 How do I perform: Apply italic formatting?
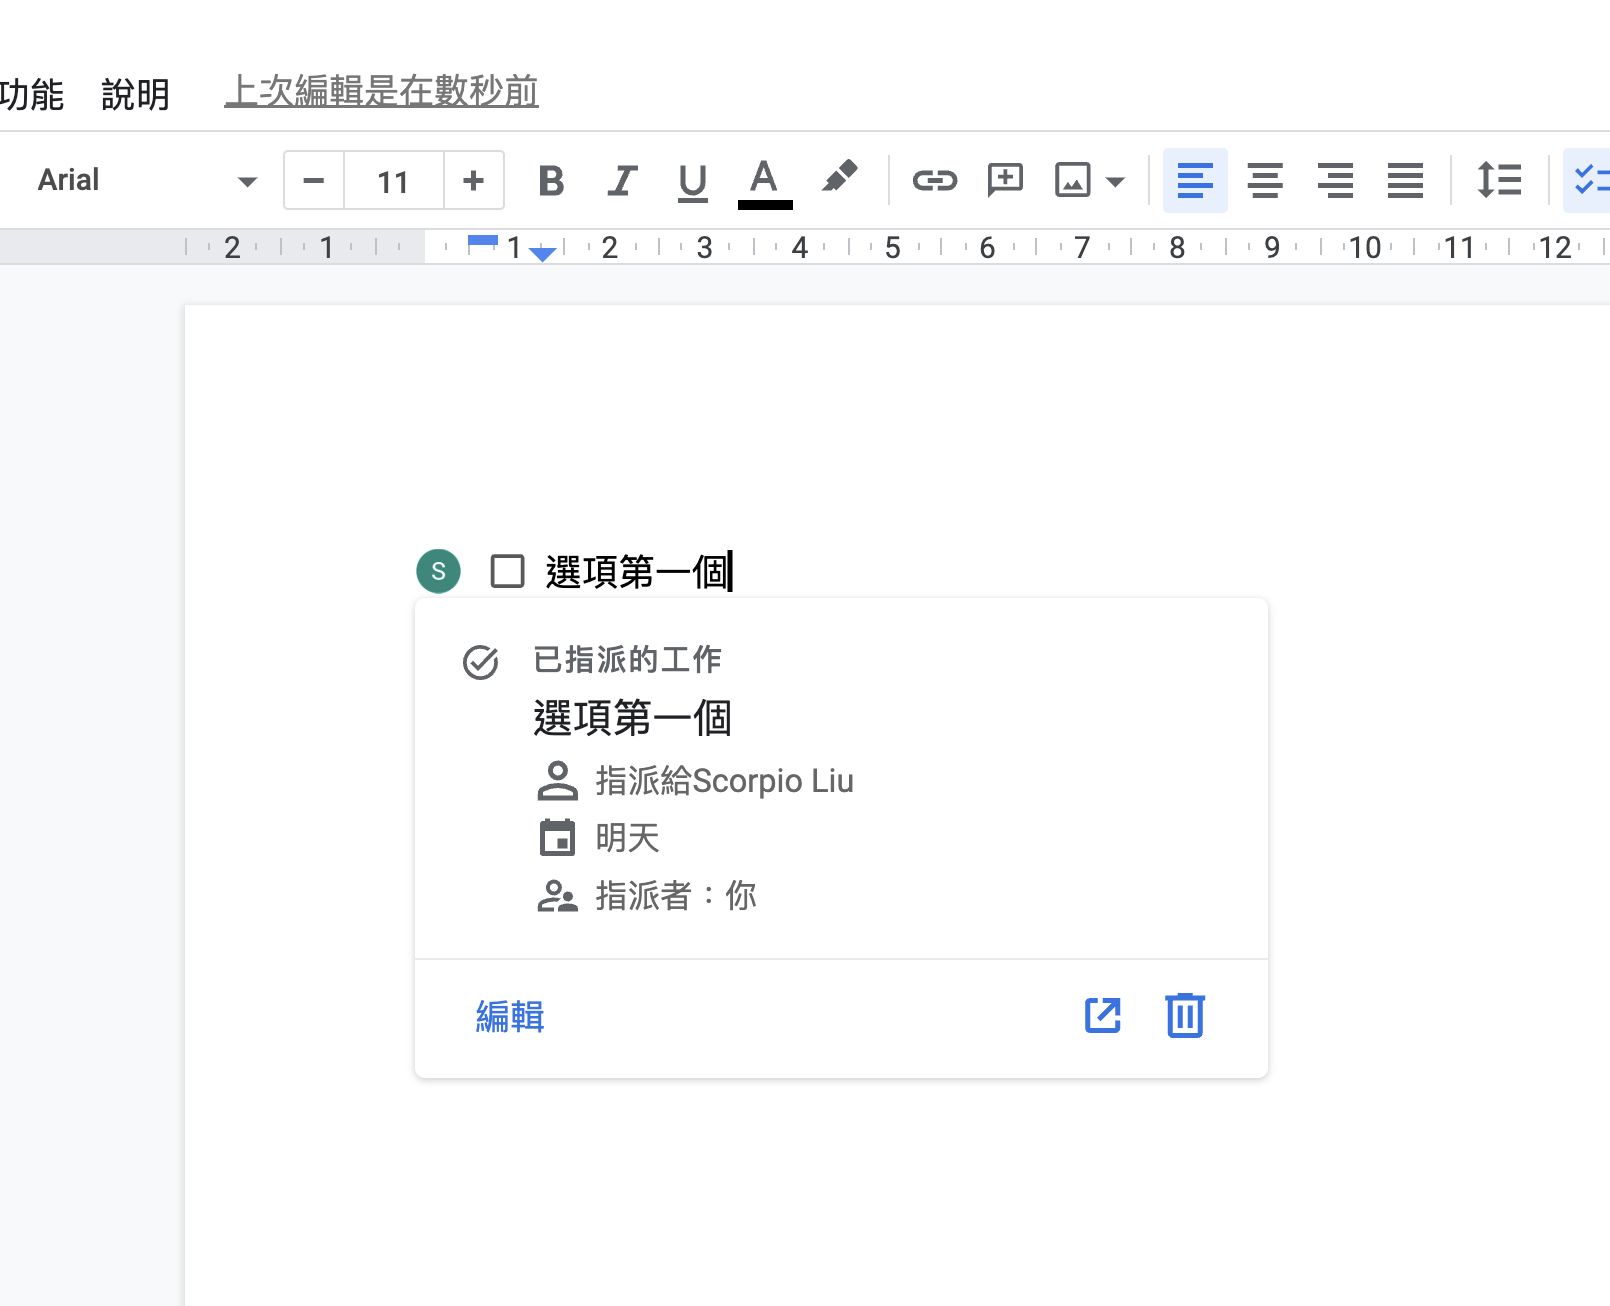click(x=622, y=181)
